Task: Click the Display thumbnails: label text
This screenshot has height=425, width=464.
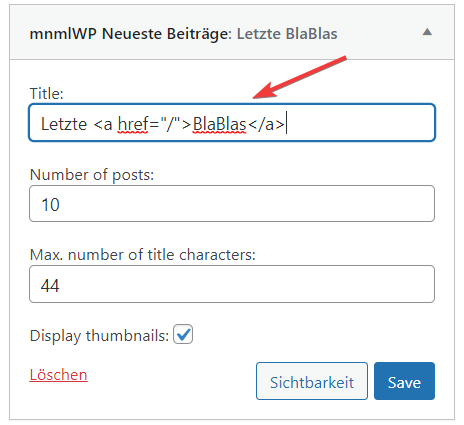Action: (x=99, y=336)
